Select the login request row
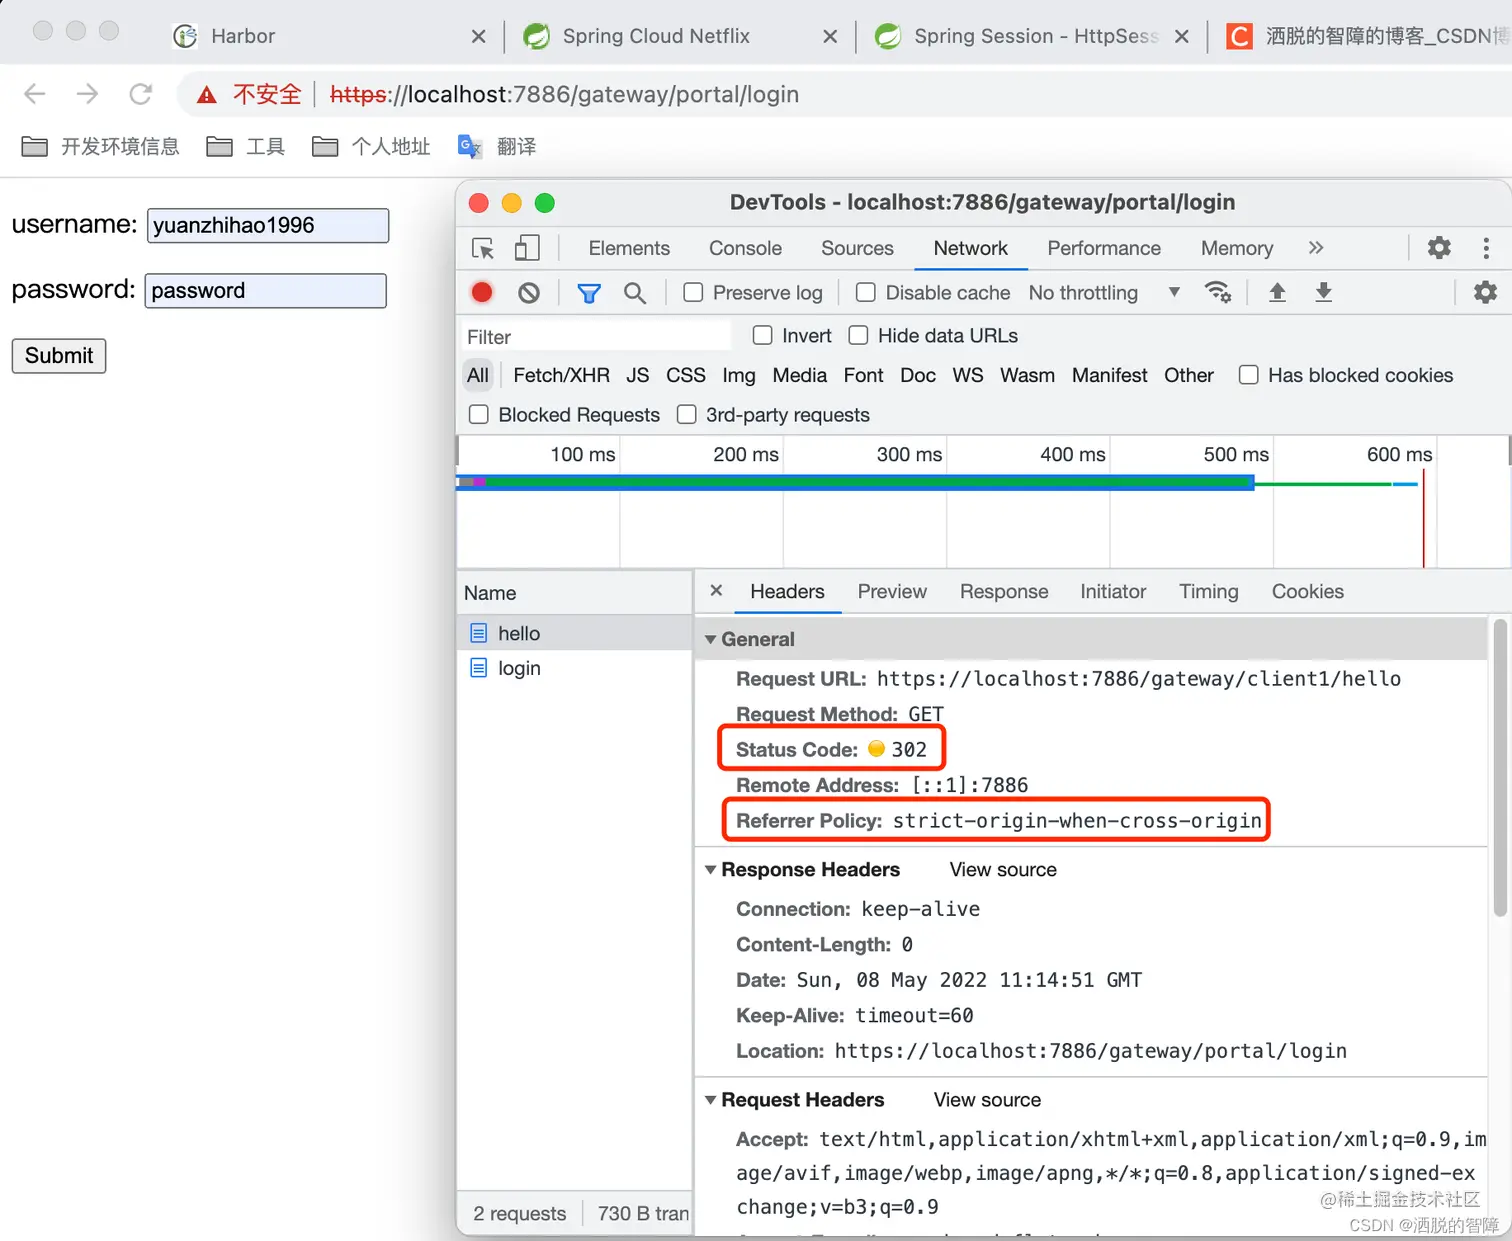This screenshot has height=1241, width=1512. pyautogui.click(x=574, y=668)
